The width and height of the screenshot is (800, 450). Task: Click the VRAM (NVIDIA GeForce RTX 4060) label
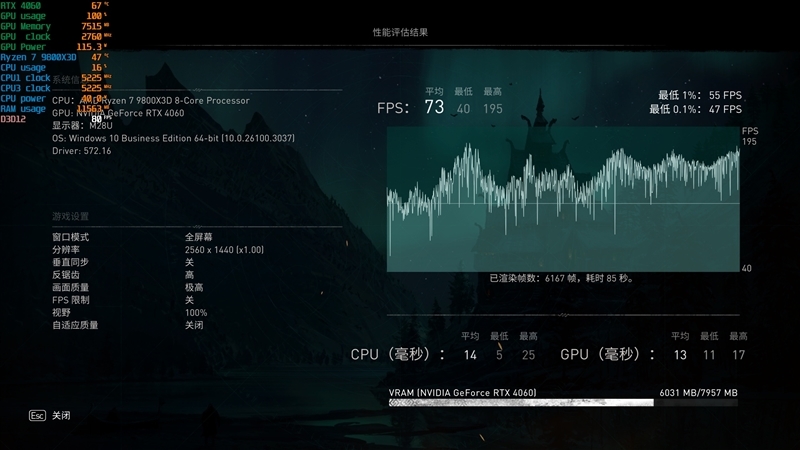[x=462, y=393]
